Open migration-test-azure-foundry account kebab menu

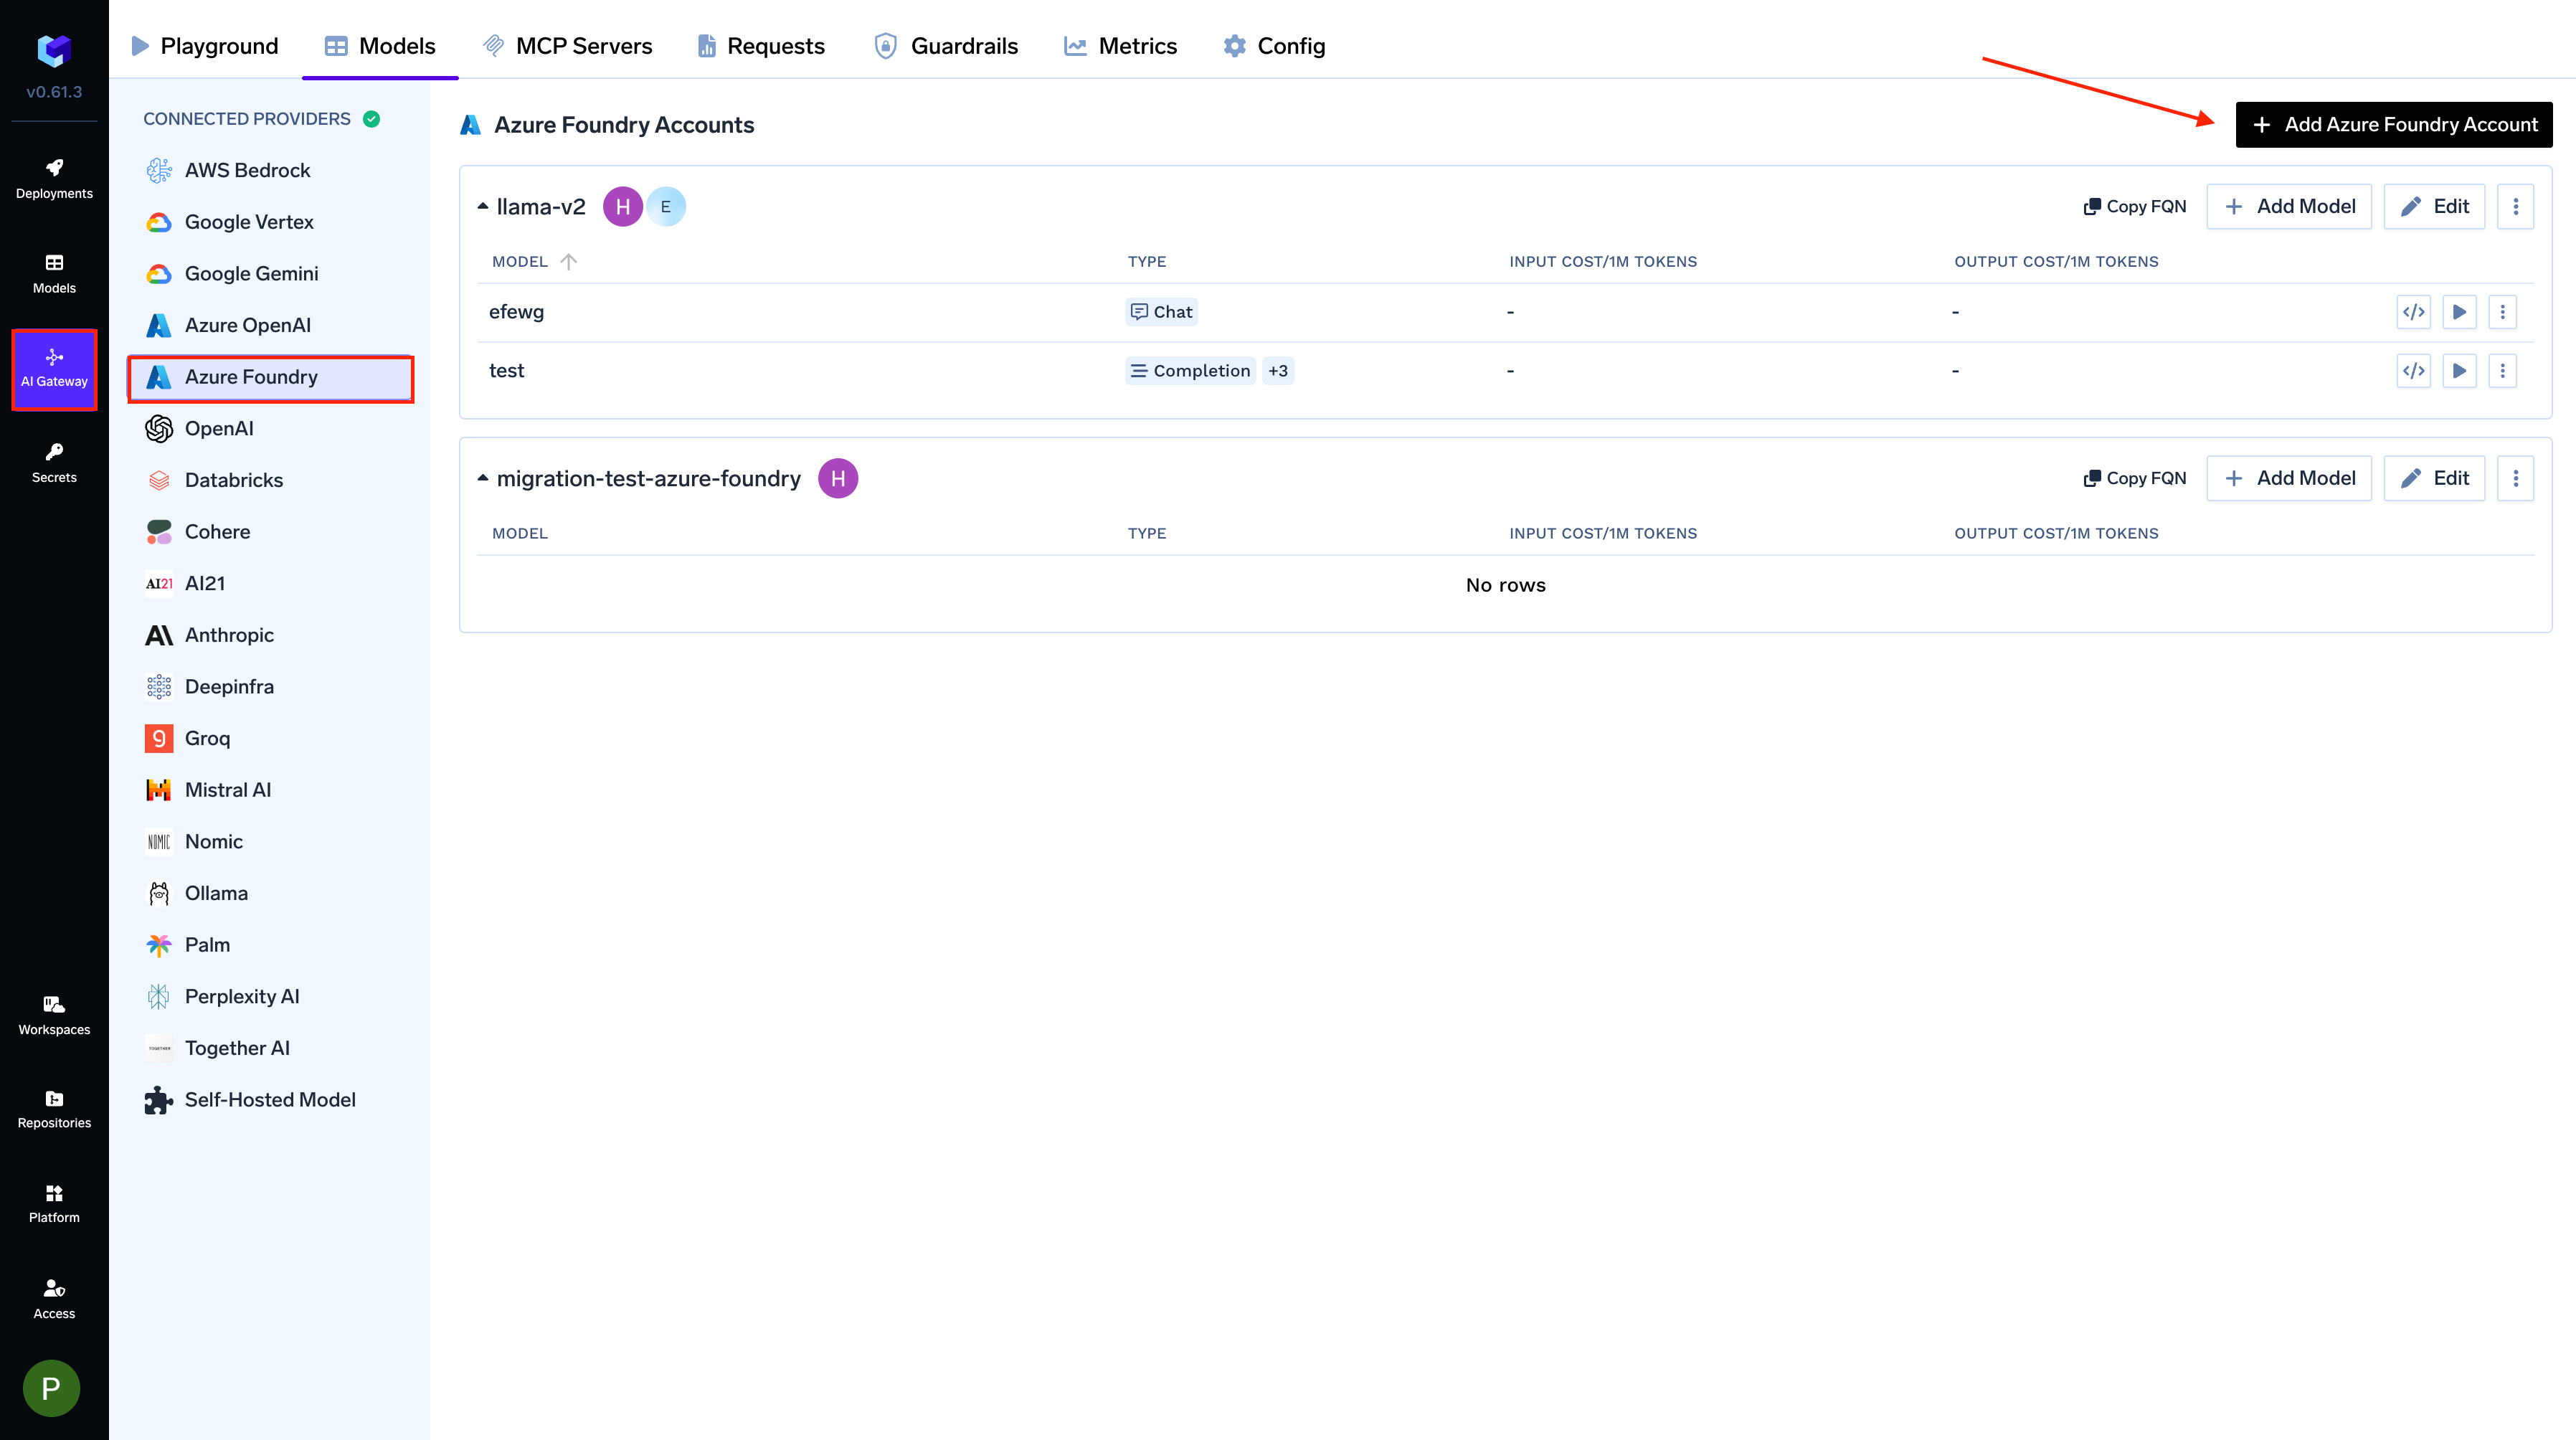(x=2516, y=479)
